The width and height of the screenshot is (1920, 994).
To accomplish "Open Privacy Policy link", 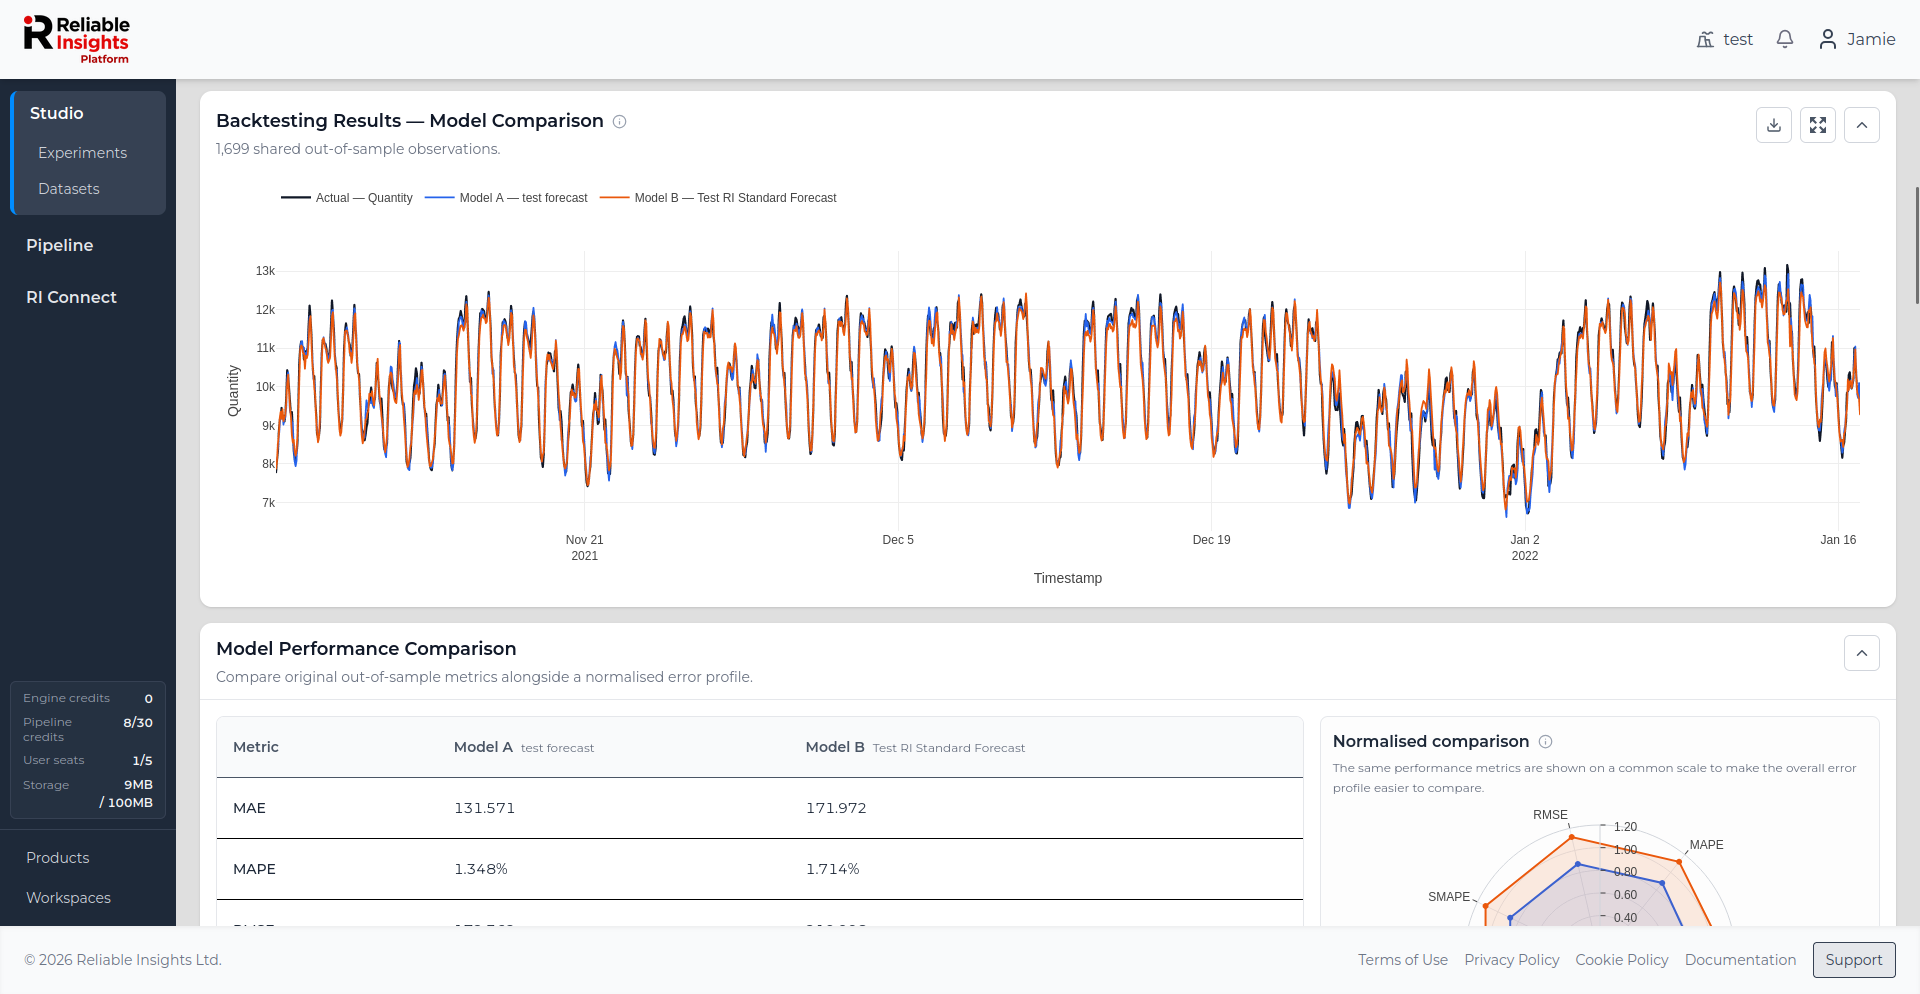I will (x=1511, y=960).
